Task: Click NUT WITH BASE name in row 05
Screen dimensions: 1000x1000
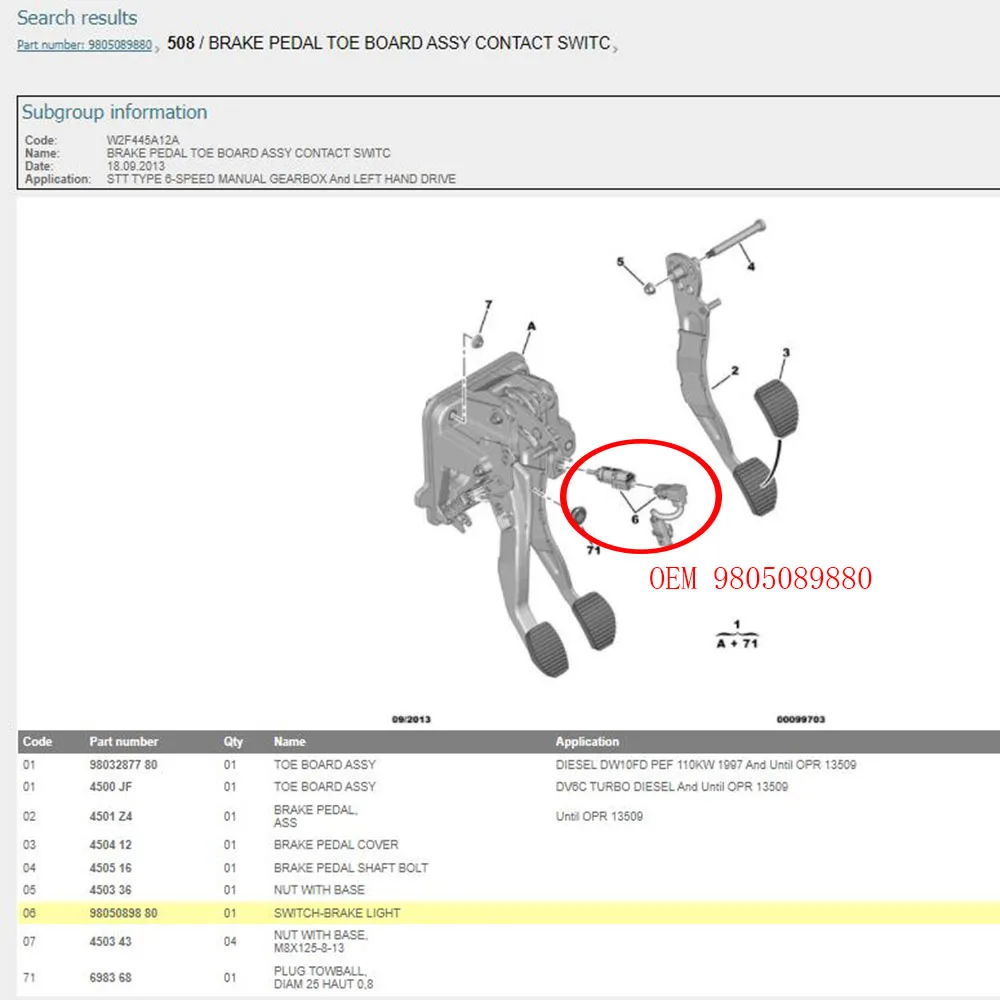Action: [x=319, y=890]
